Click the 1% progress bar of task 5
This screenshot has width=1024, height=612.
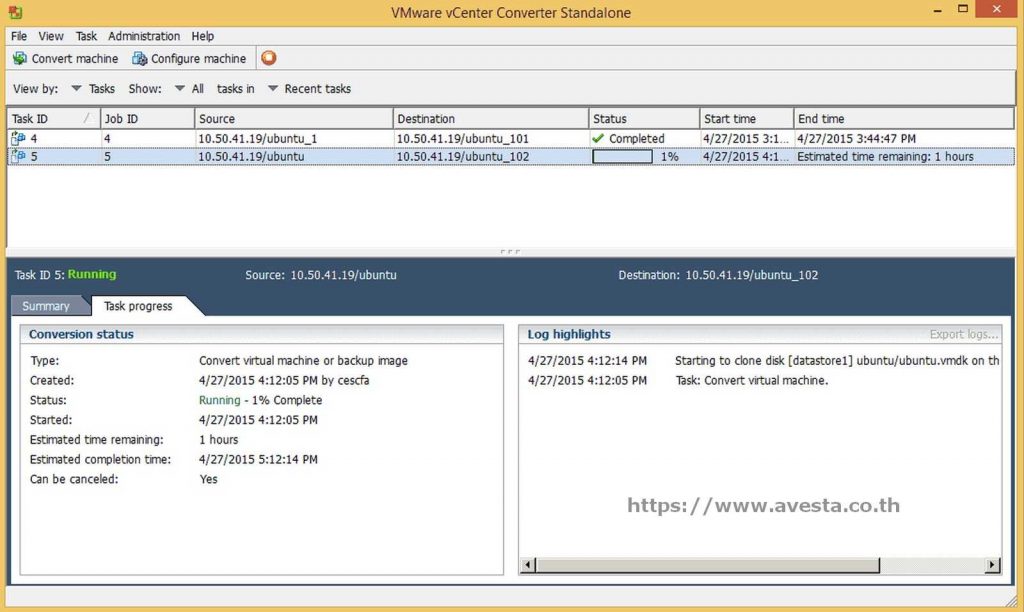click(x=622, y=156)
